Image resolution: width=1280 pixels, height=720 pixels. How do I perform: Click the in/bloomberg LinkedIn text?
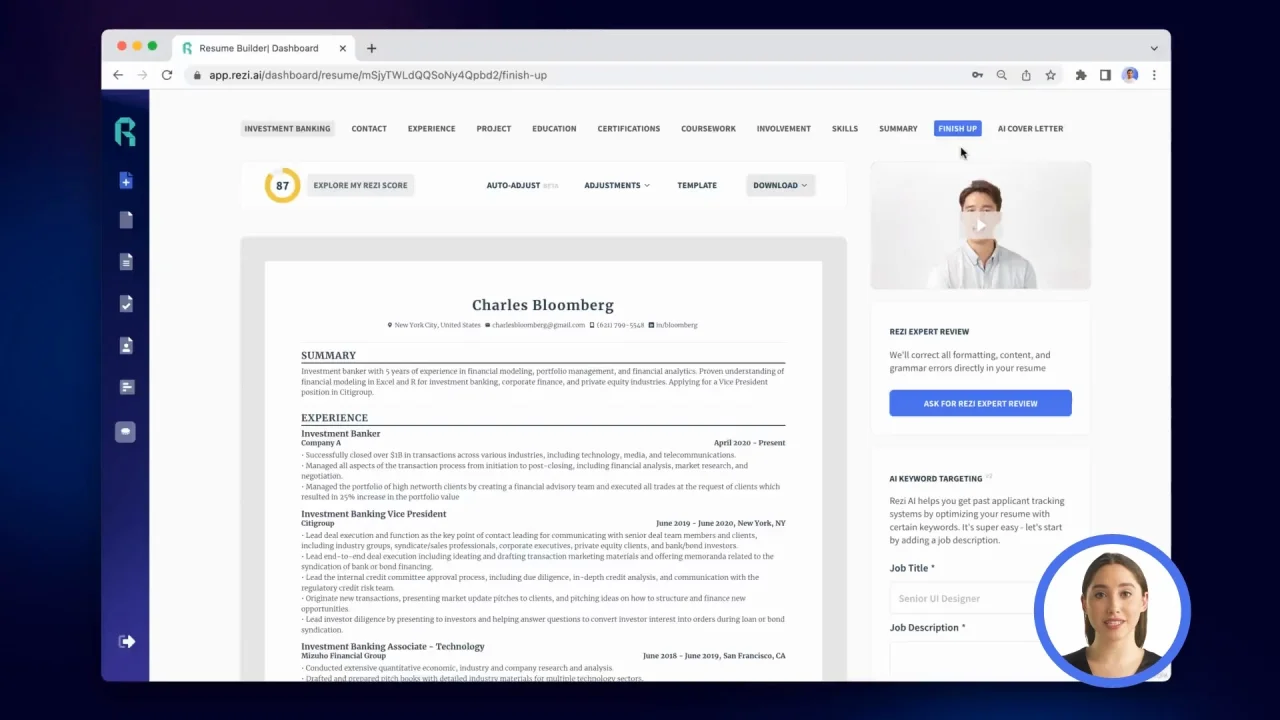pos(677,325)
